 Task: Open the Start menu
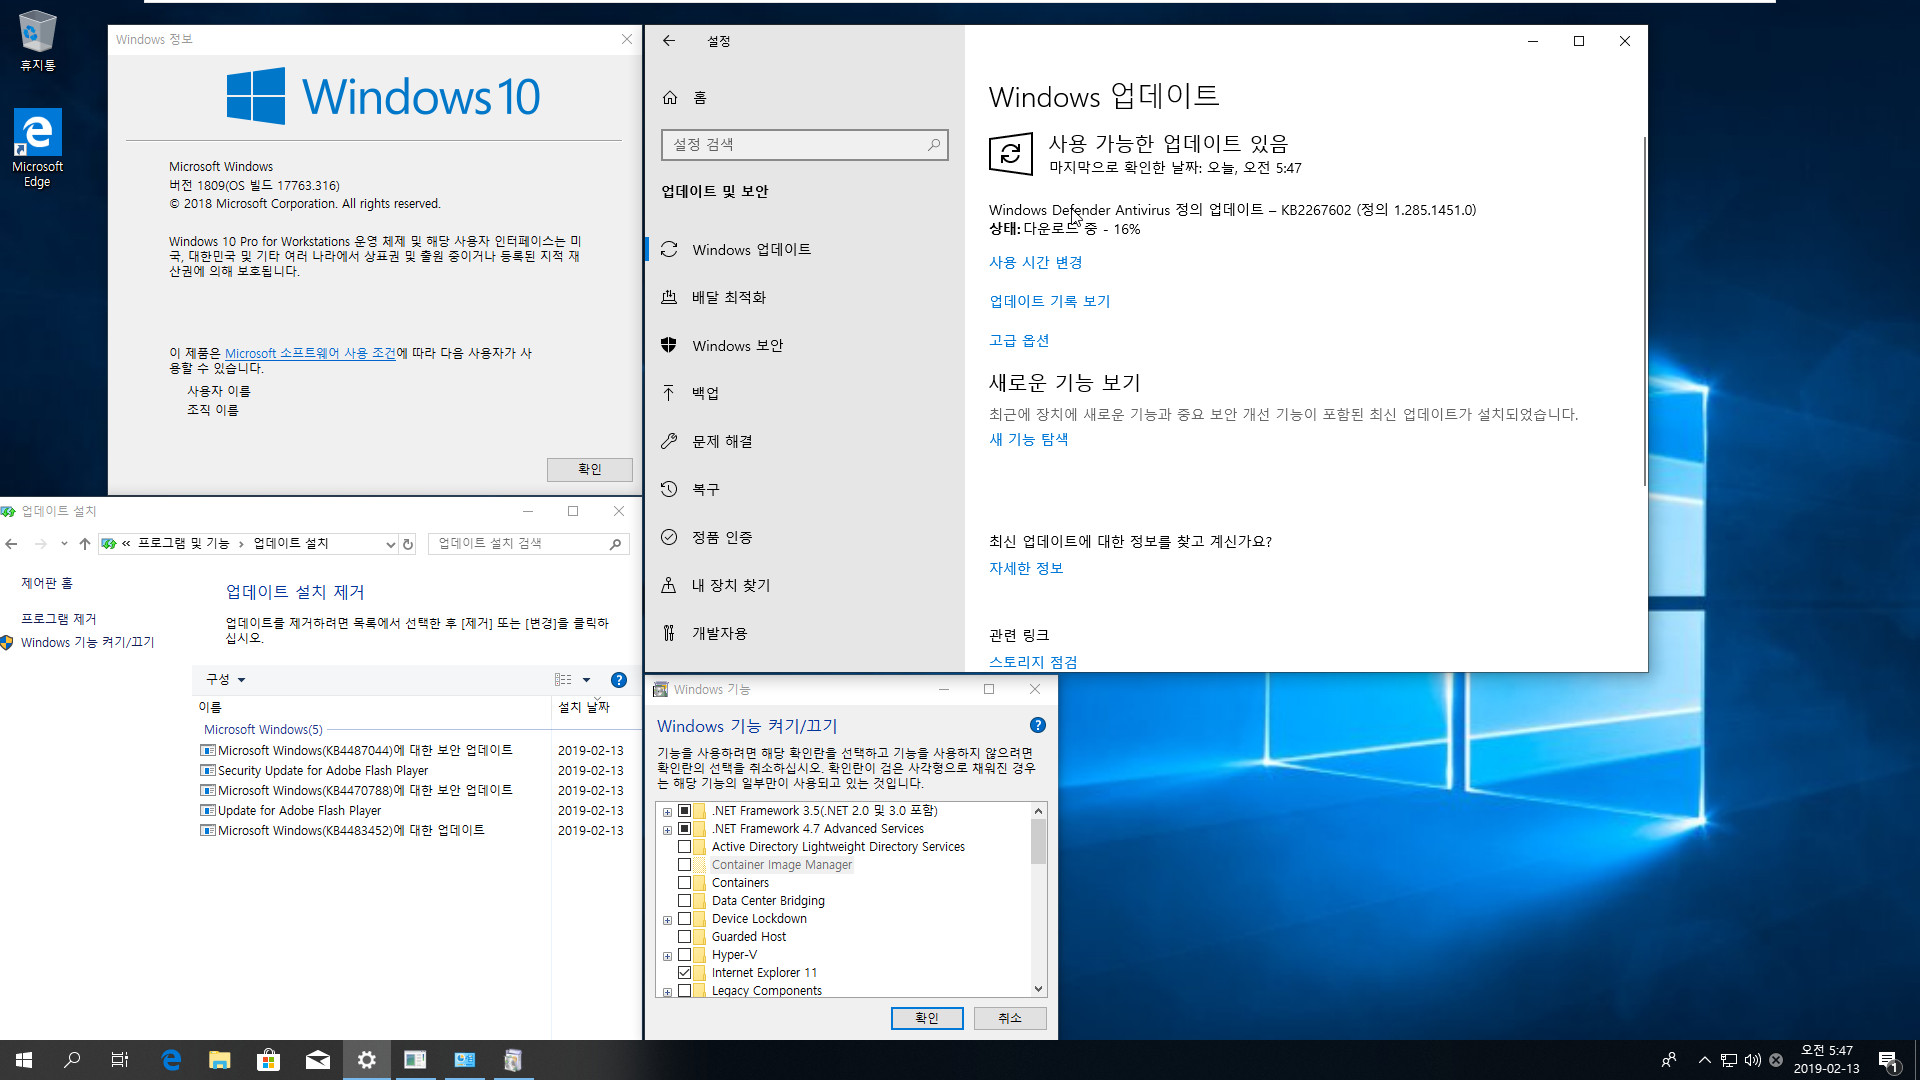pos(24,1060)
